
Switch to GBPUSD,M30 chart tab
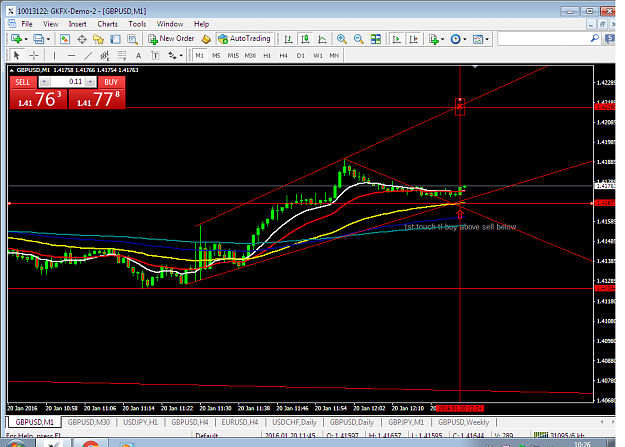click(88, 422)
